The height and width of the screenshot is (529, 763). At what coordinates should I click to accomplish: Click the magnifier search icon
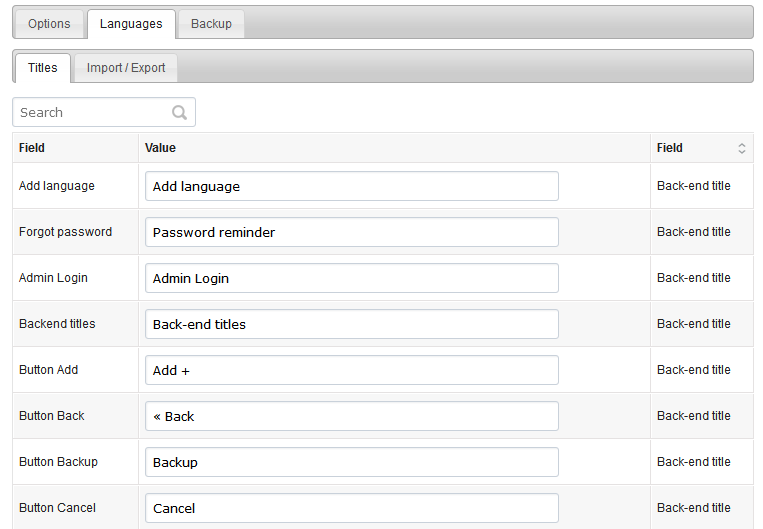179,112
